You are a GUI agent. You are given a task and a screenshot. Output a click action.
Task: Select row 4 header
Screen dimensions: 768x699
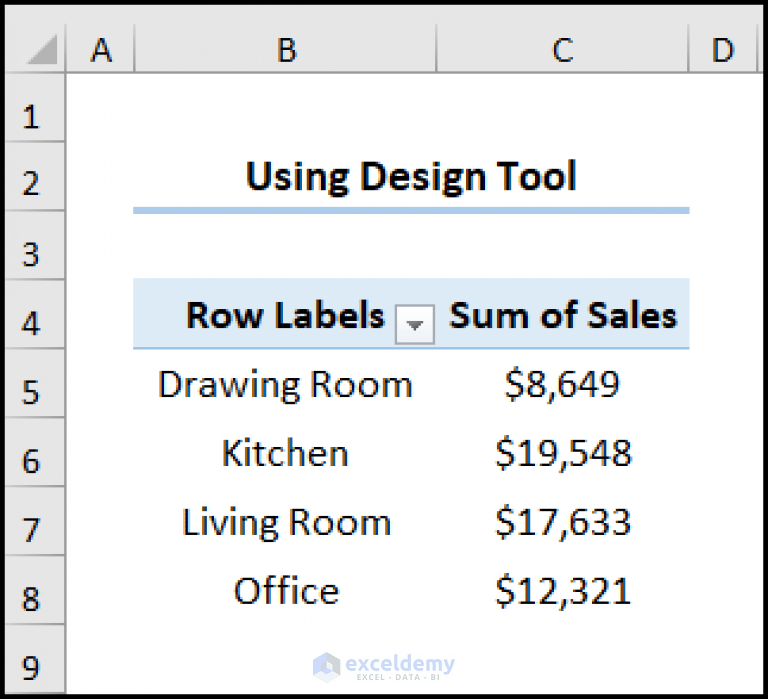coord(34,314)
